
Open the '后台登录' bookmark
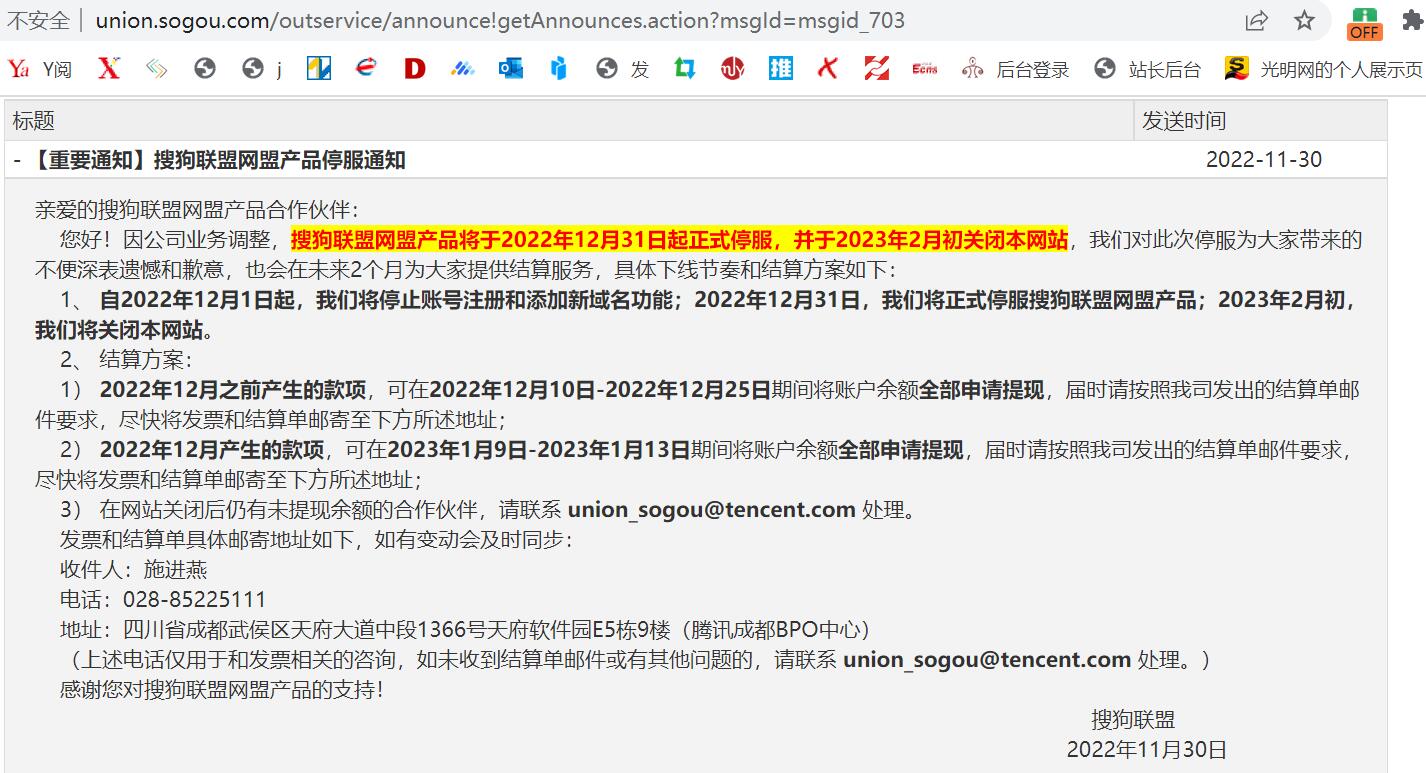[x=1015, y=69]
